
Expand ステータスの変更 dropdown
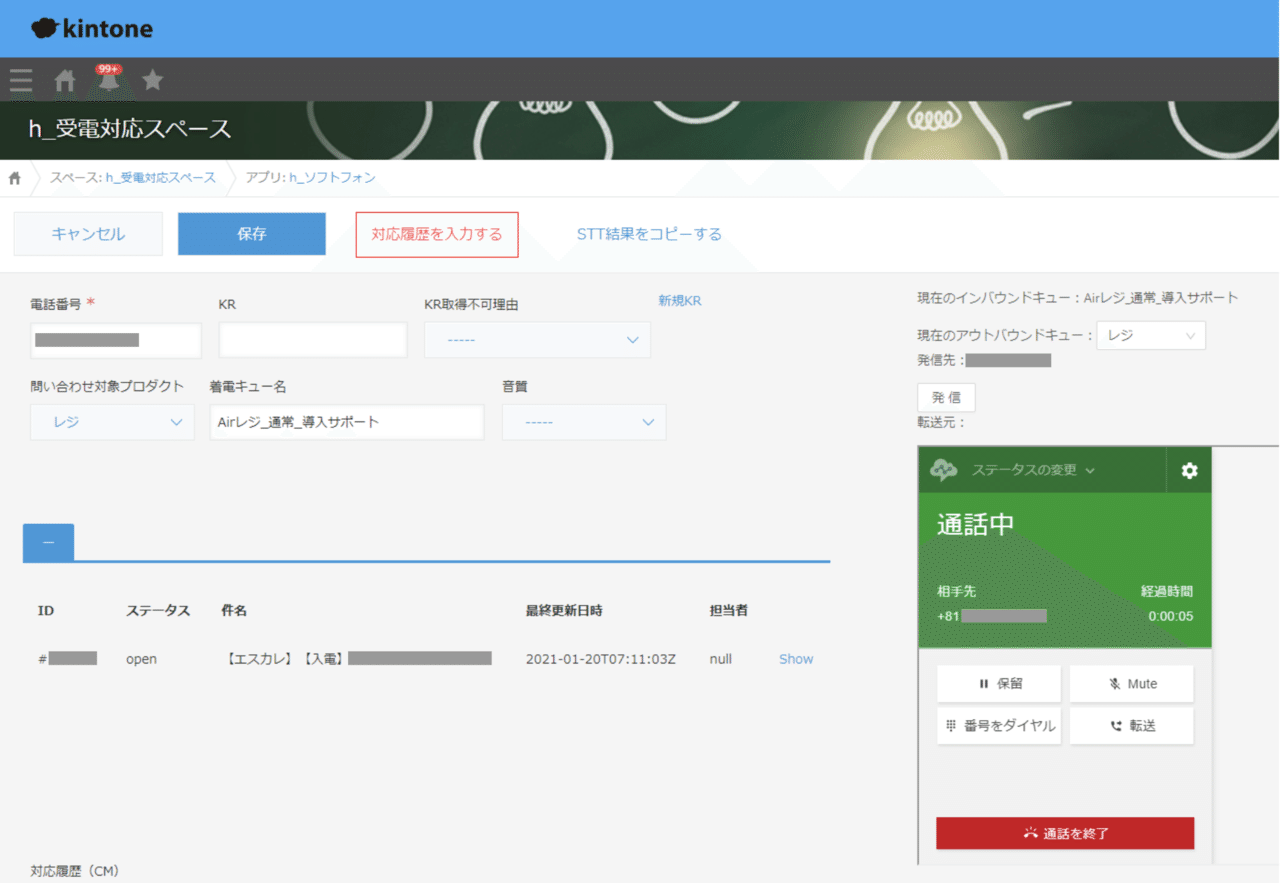tap(1033, 470)
